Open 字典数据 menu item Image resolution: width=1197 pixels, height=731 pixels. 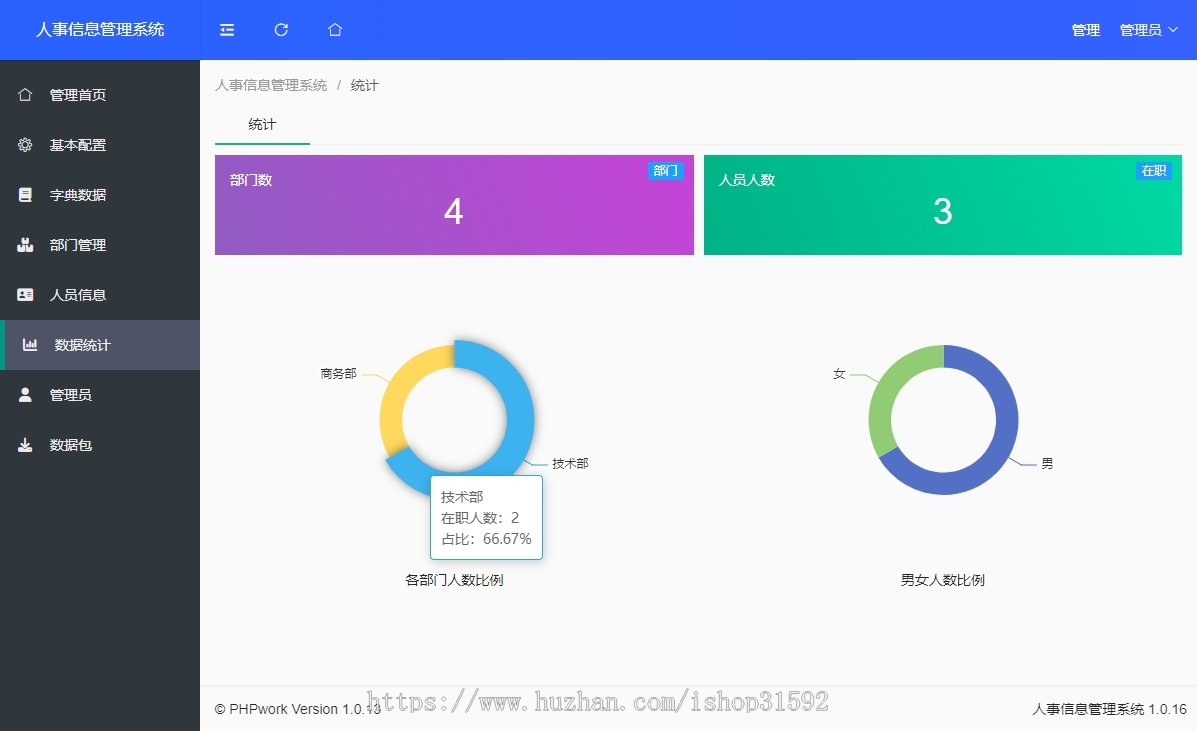pos(100,195)
